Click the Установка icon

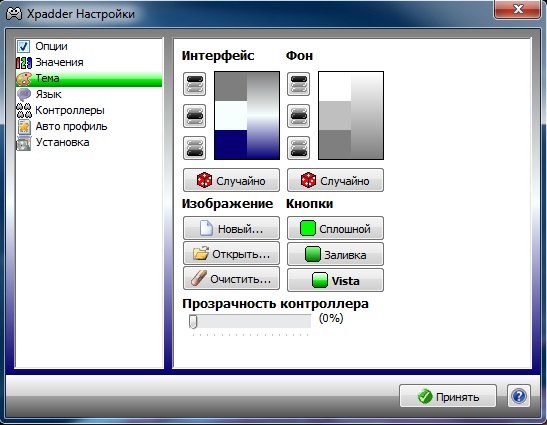(24, 143)
